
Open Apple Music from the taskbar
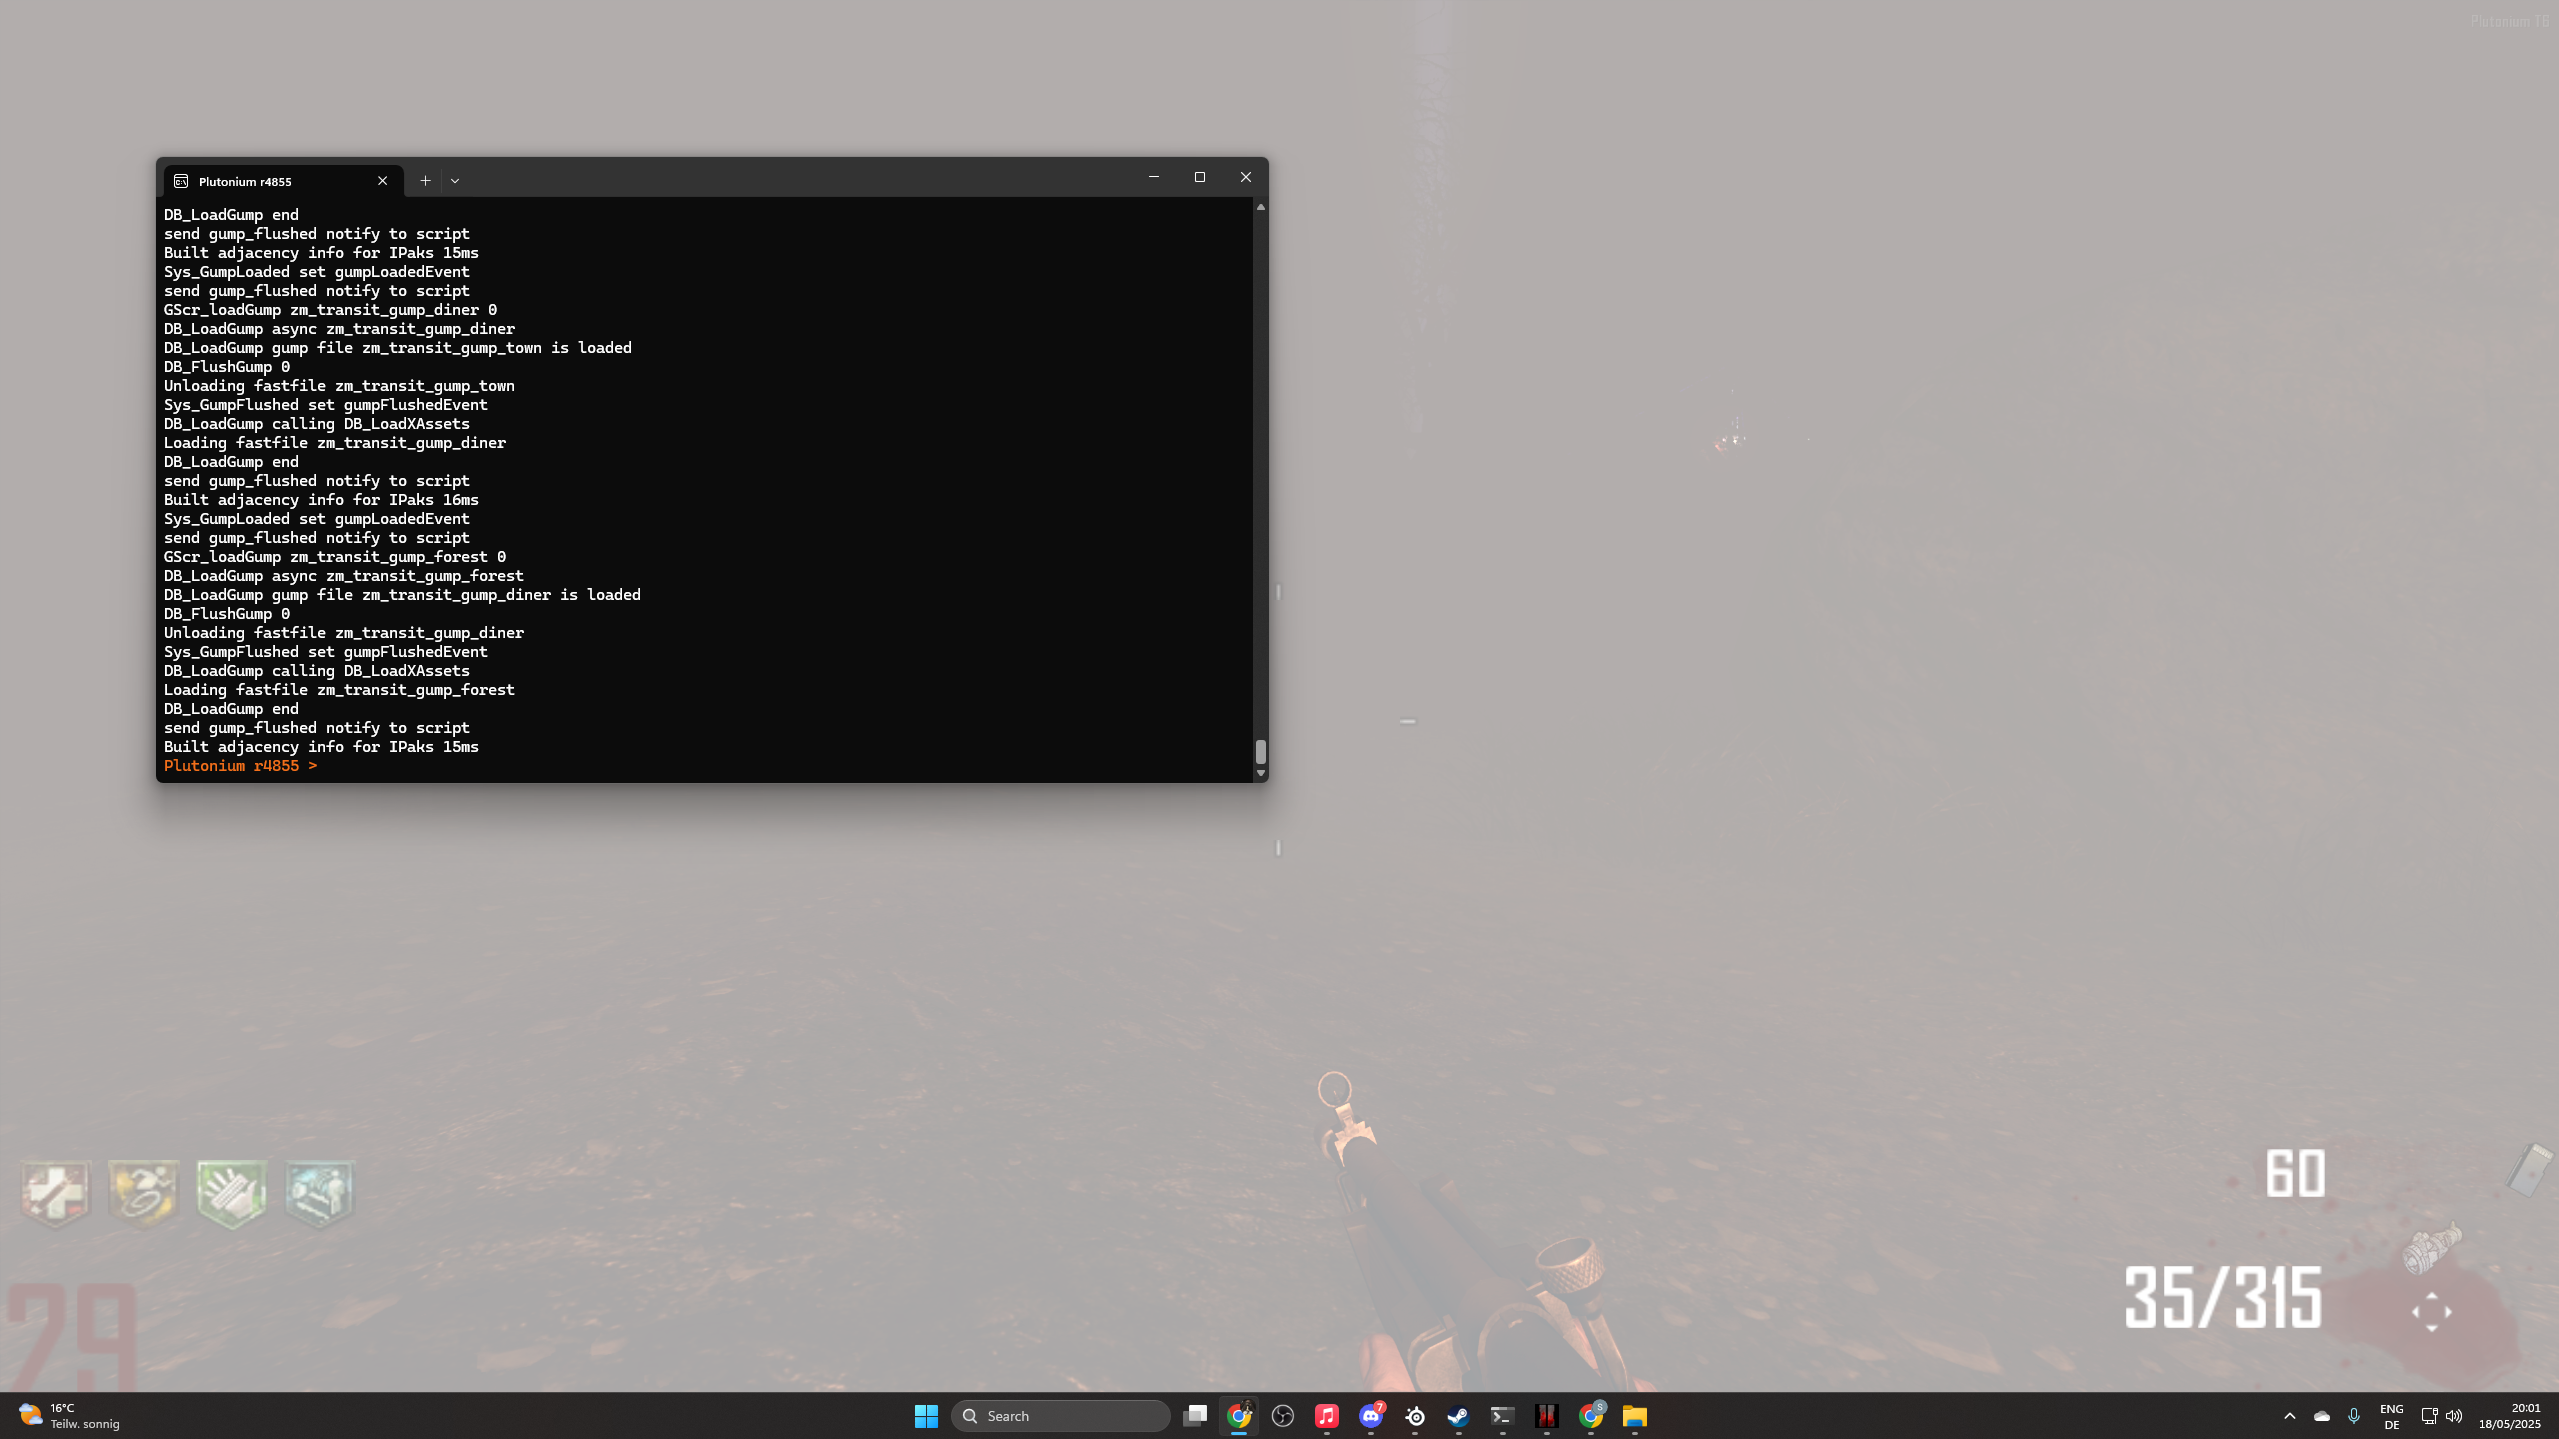pos(1327,1416)
